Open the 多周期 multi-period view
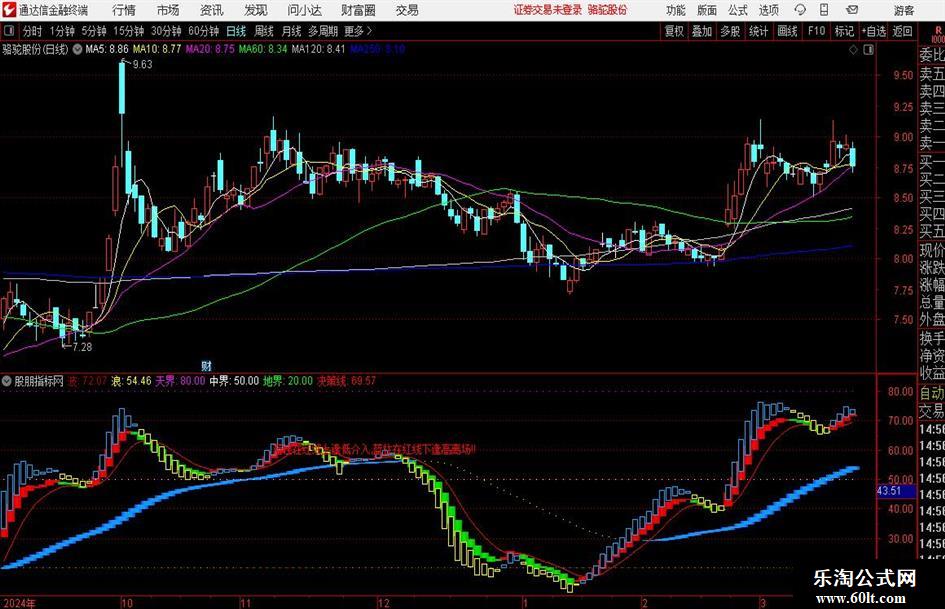The width and height of the screenshot is (945, 609). (x=323, y=31)
